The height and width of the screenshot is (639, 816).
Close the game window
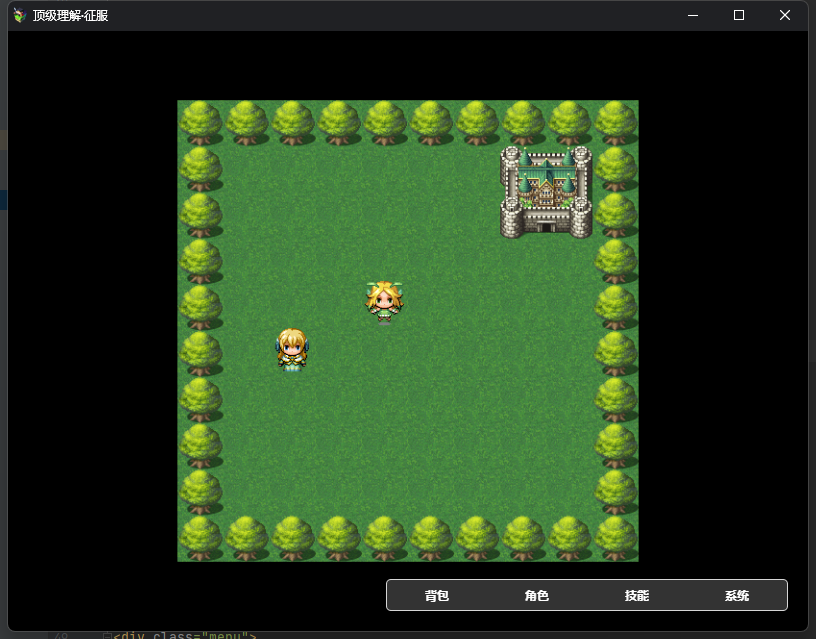coord(785,16)
